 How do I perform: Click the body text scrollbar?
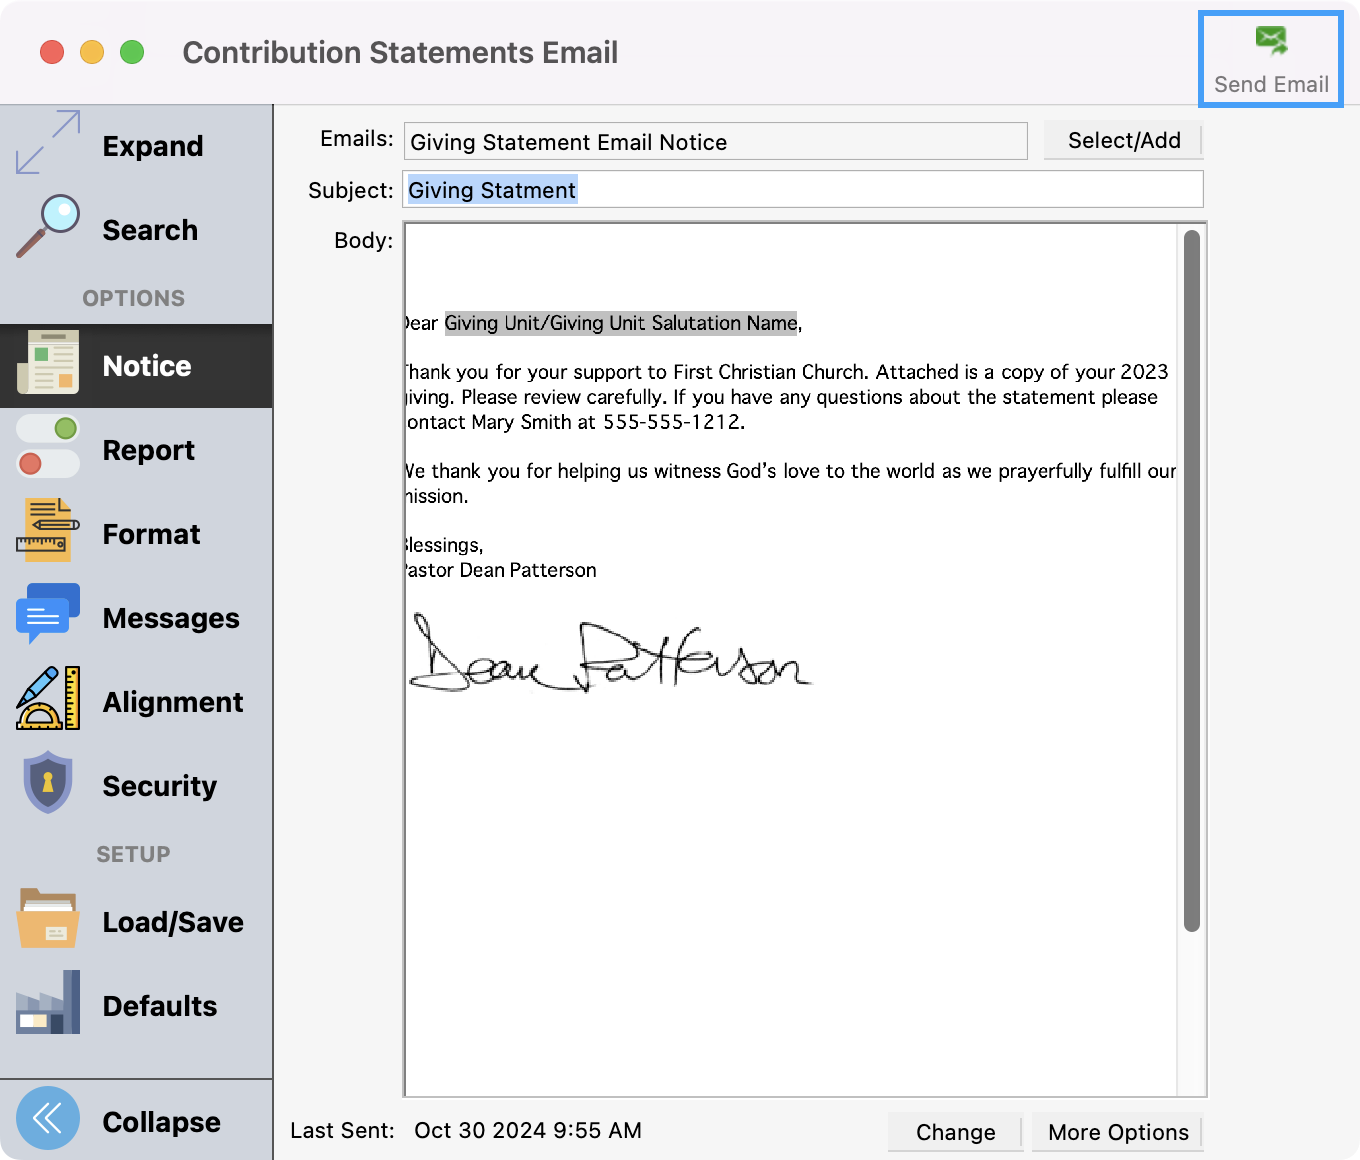(x=1191, y=580)
